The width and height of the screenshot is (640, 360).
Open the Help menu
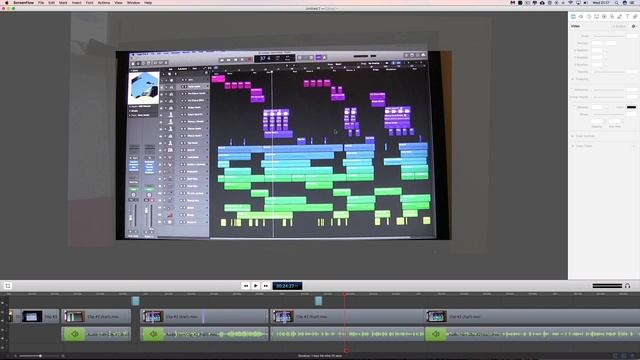click(x=148, y=3)
